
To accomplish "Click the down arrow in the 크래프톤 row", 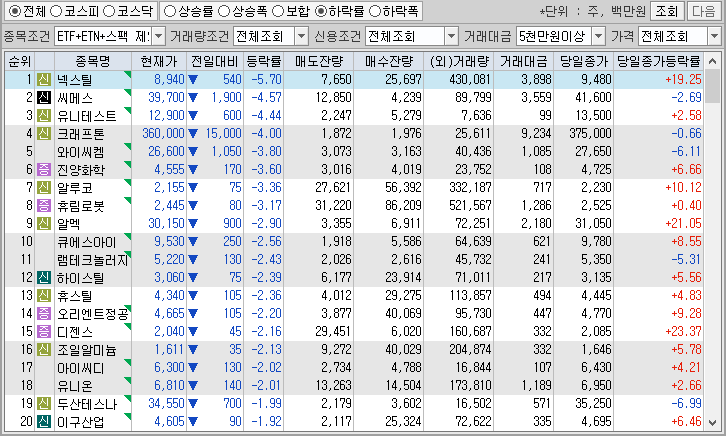I will point(193,134).
